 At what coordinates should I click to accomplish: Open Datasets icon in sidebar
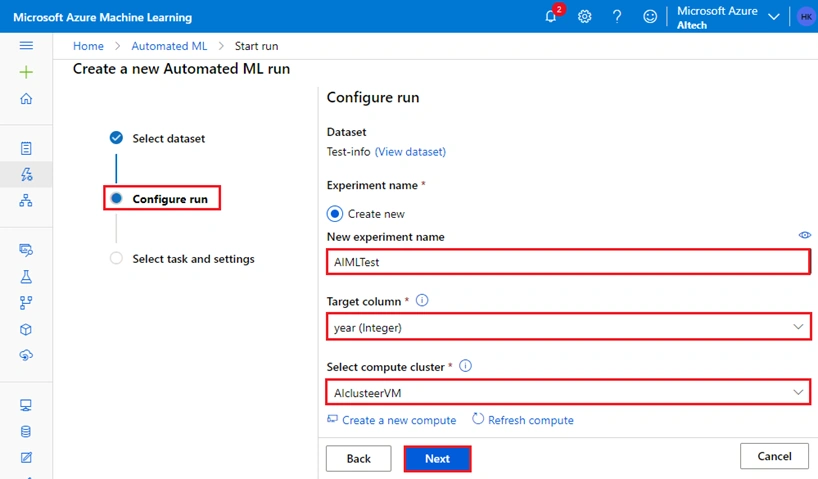[x=26, y=250]
